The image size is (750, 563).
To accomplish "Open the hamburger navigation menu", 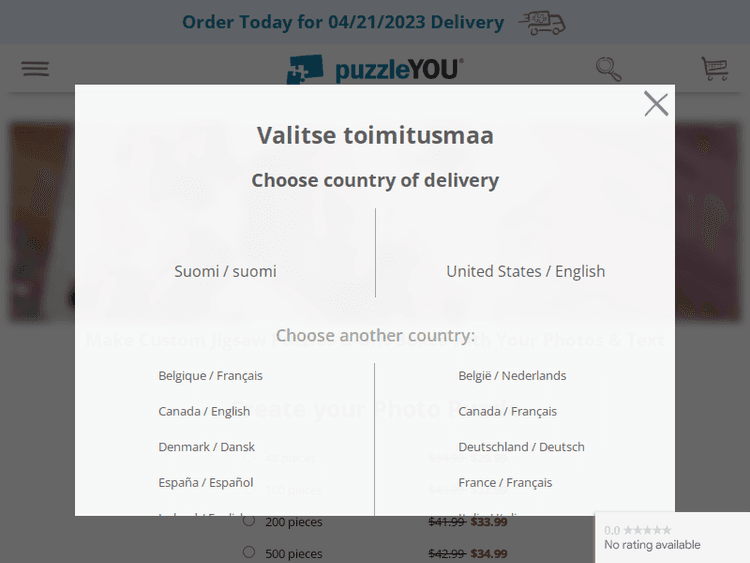I will (x=35, y=69).
